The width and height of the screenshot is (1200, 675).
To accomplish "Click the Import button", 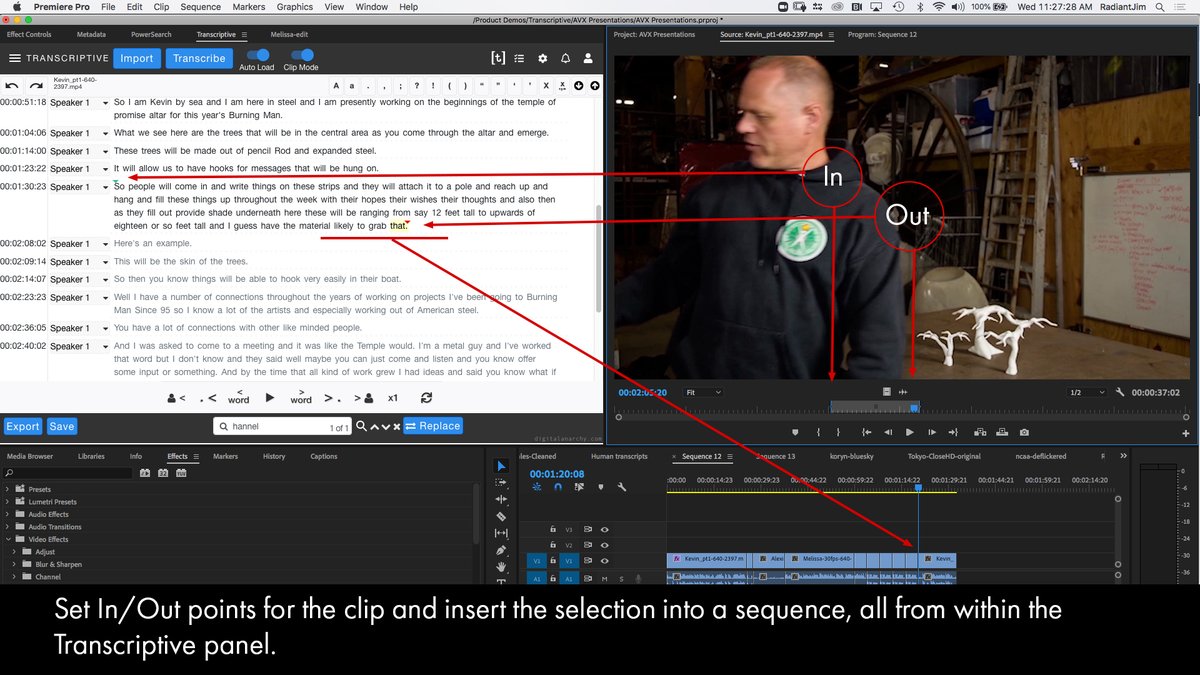I will pos(137,58).
